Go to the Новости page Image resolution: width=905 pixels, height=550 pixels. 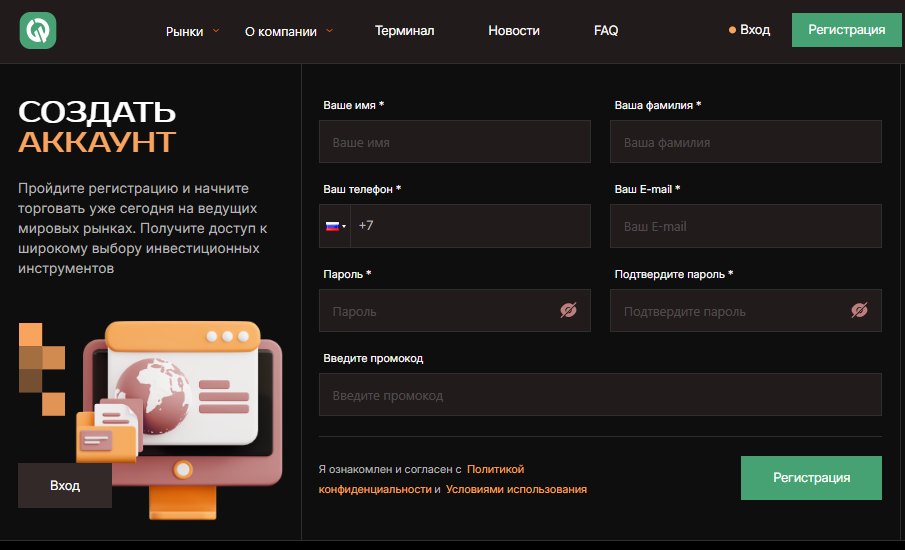click(x=514, y=31)
